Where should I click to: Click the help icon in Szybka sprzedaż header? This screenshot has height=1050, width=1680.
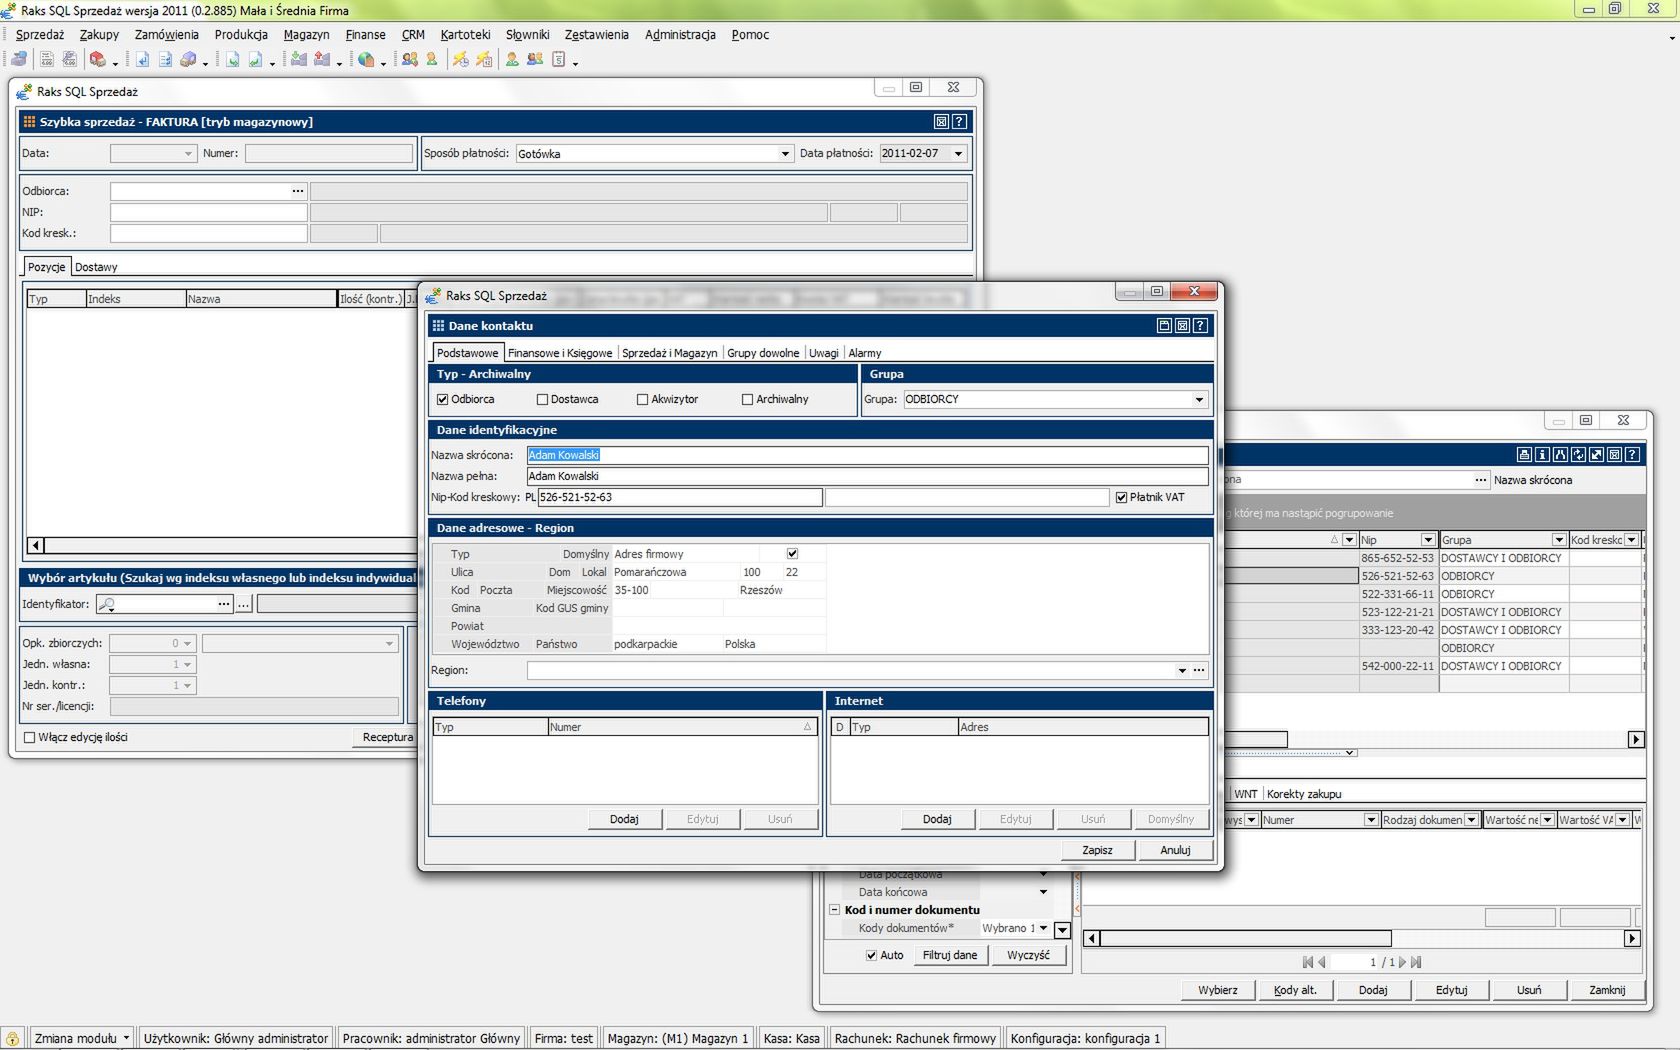[x=959, y=121]
